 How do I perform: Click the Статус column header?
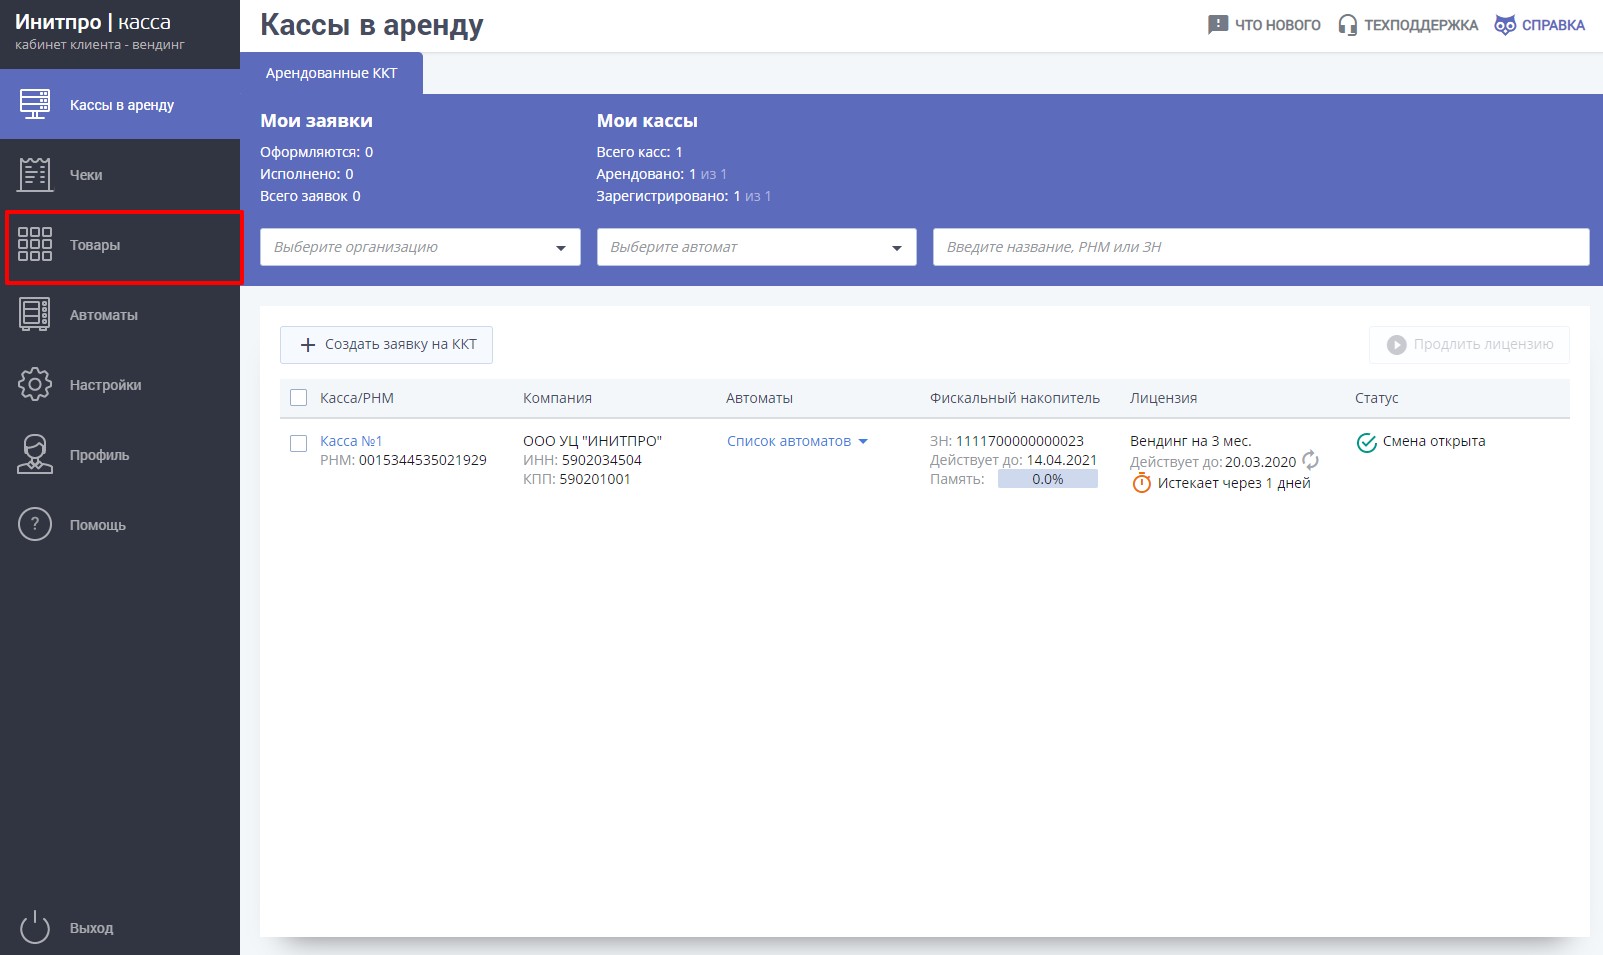1376,398
